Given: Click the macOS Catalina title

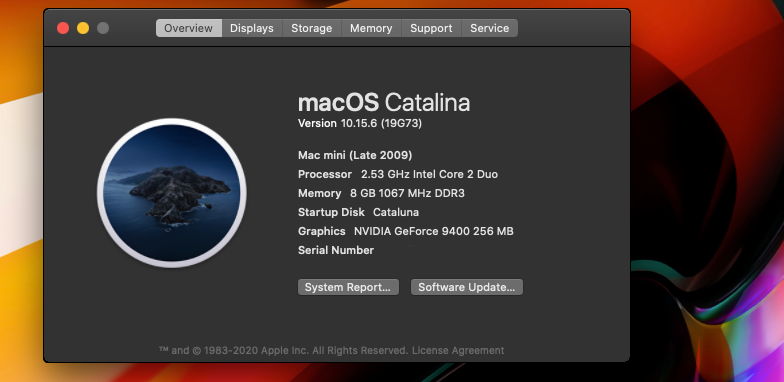Looking at the screenshot, I should pyautogui.click(x=384, y=102).
